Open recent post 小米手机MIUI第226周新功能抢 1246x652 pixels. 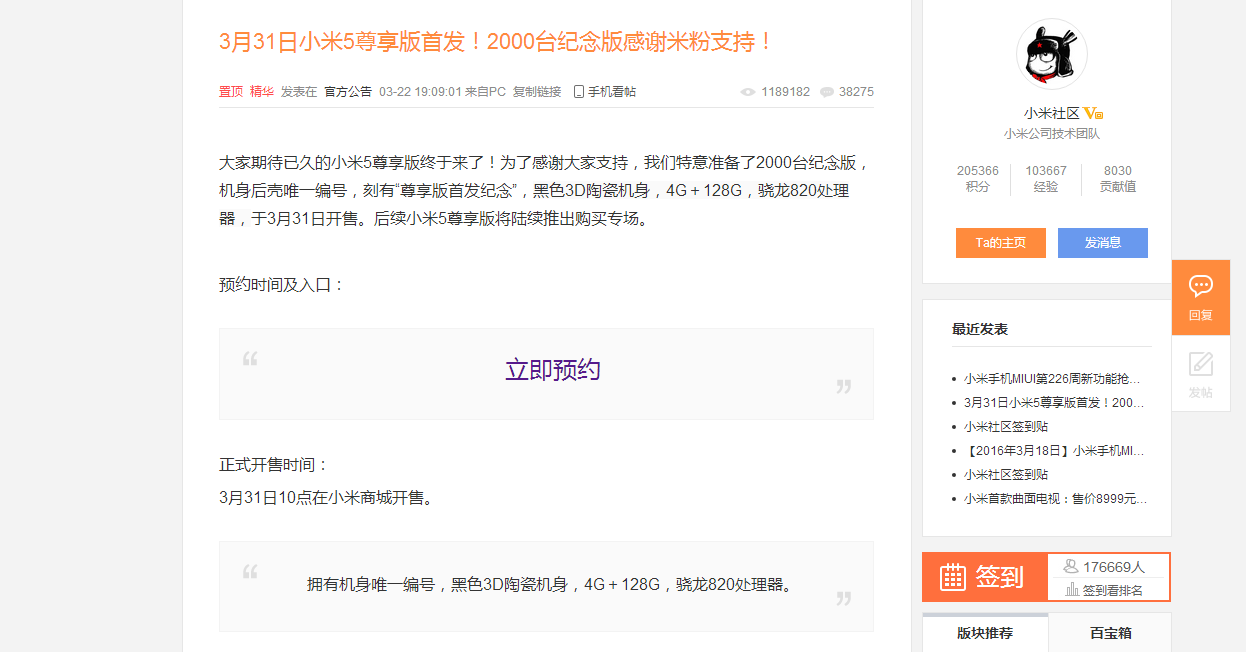pyautogui.click(x=1052, y=379)
